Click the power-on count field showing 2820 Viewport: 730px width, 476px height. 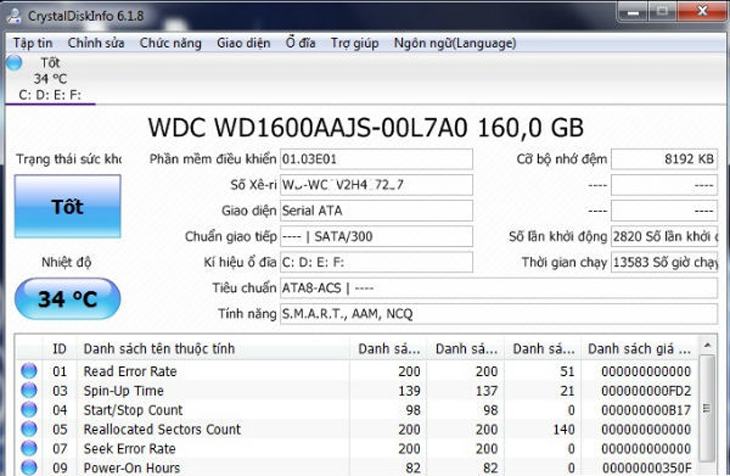point(664,237)
